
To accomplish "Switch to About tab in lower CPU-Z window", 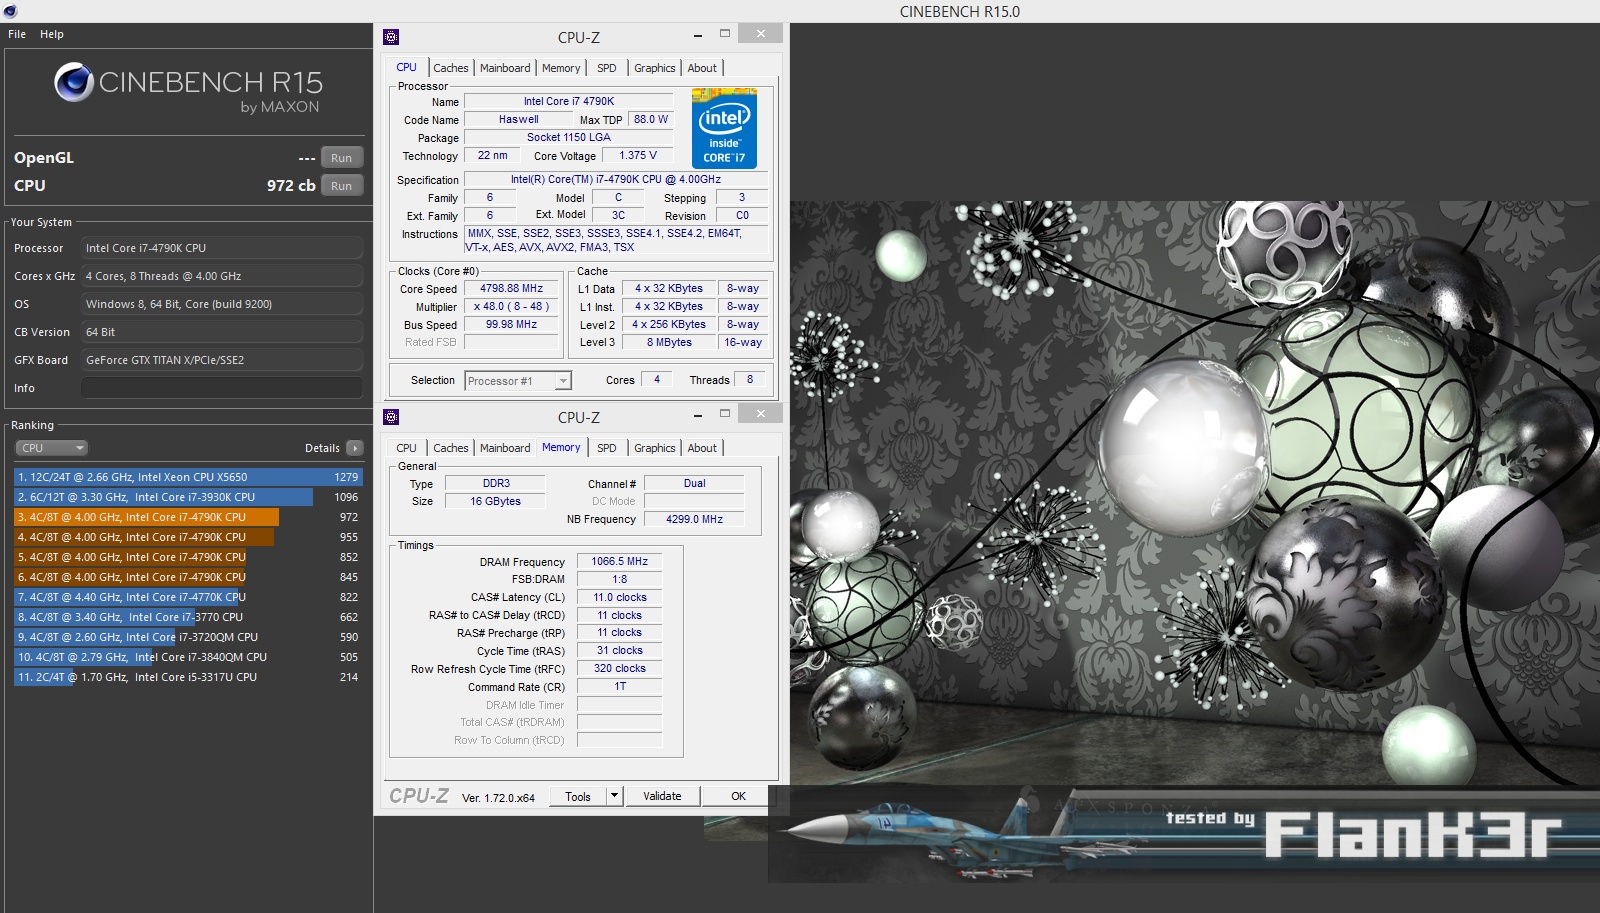I will pos(702,448).
